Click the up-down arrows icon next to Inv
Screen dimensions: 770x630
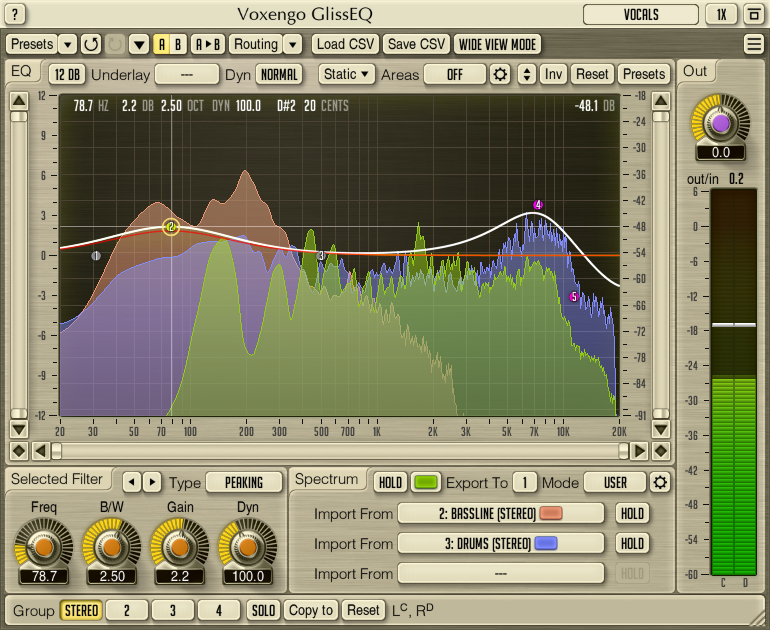pyautogui.click(x=527, y=75)
